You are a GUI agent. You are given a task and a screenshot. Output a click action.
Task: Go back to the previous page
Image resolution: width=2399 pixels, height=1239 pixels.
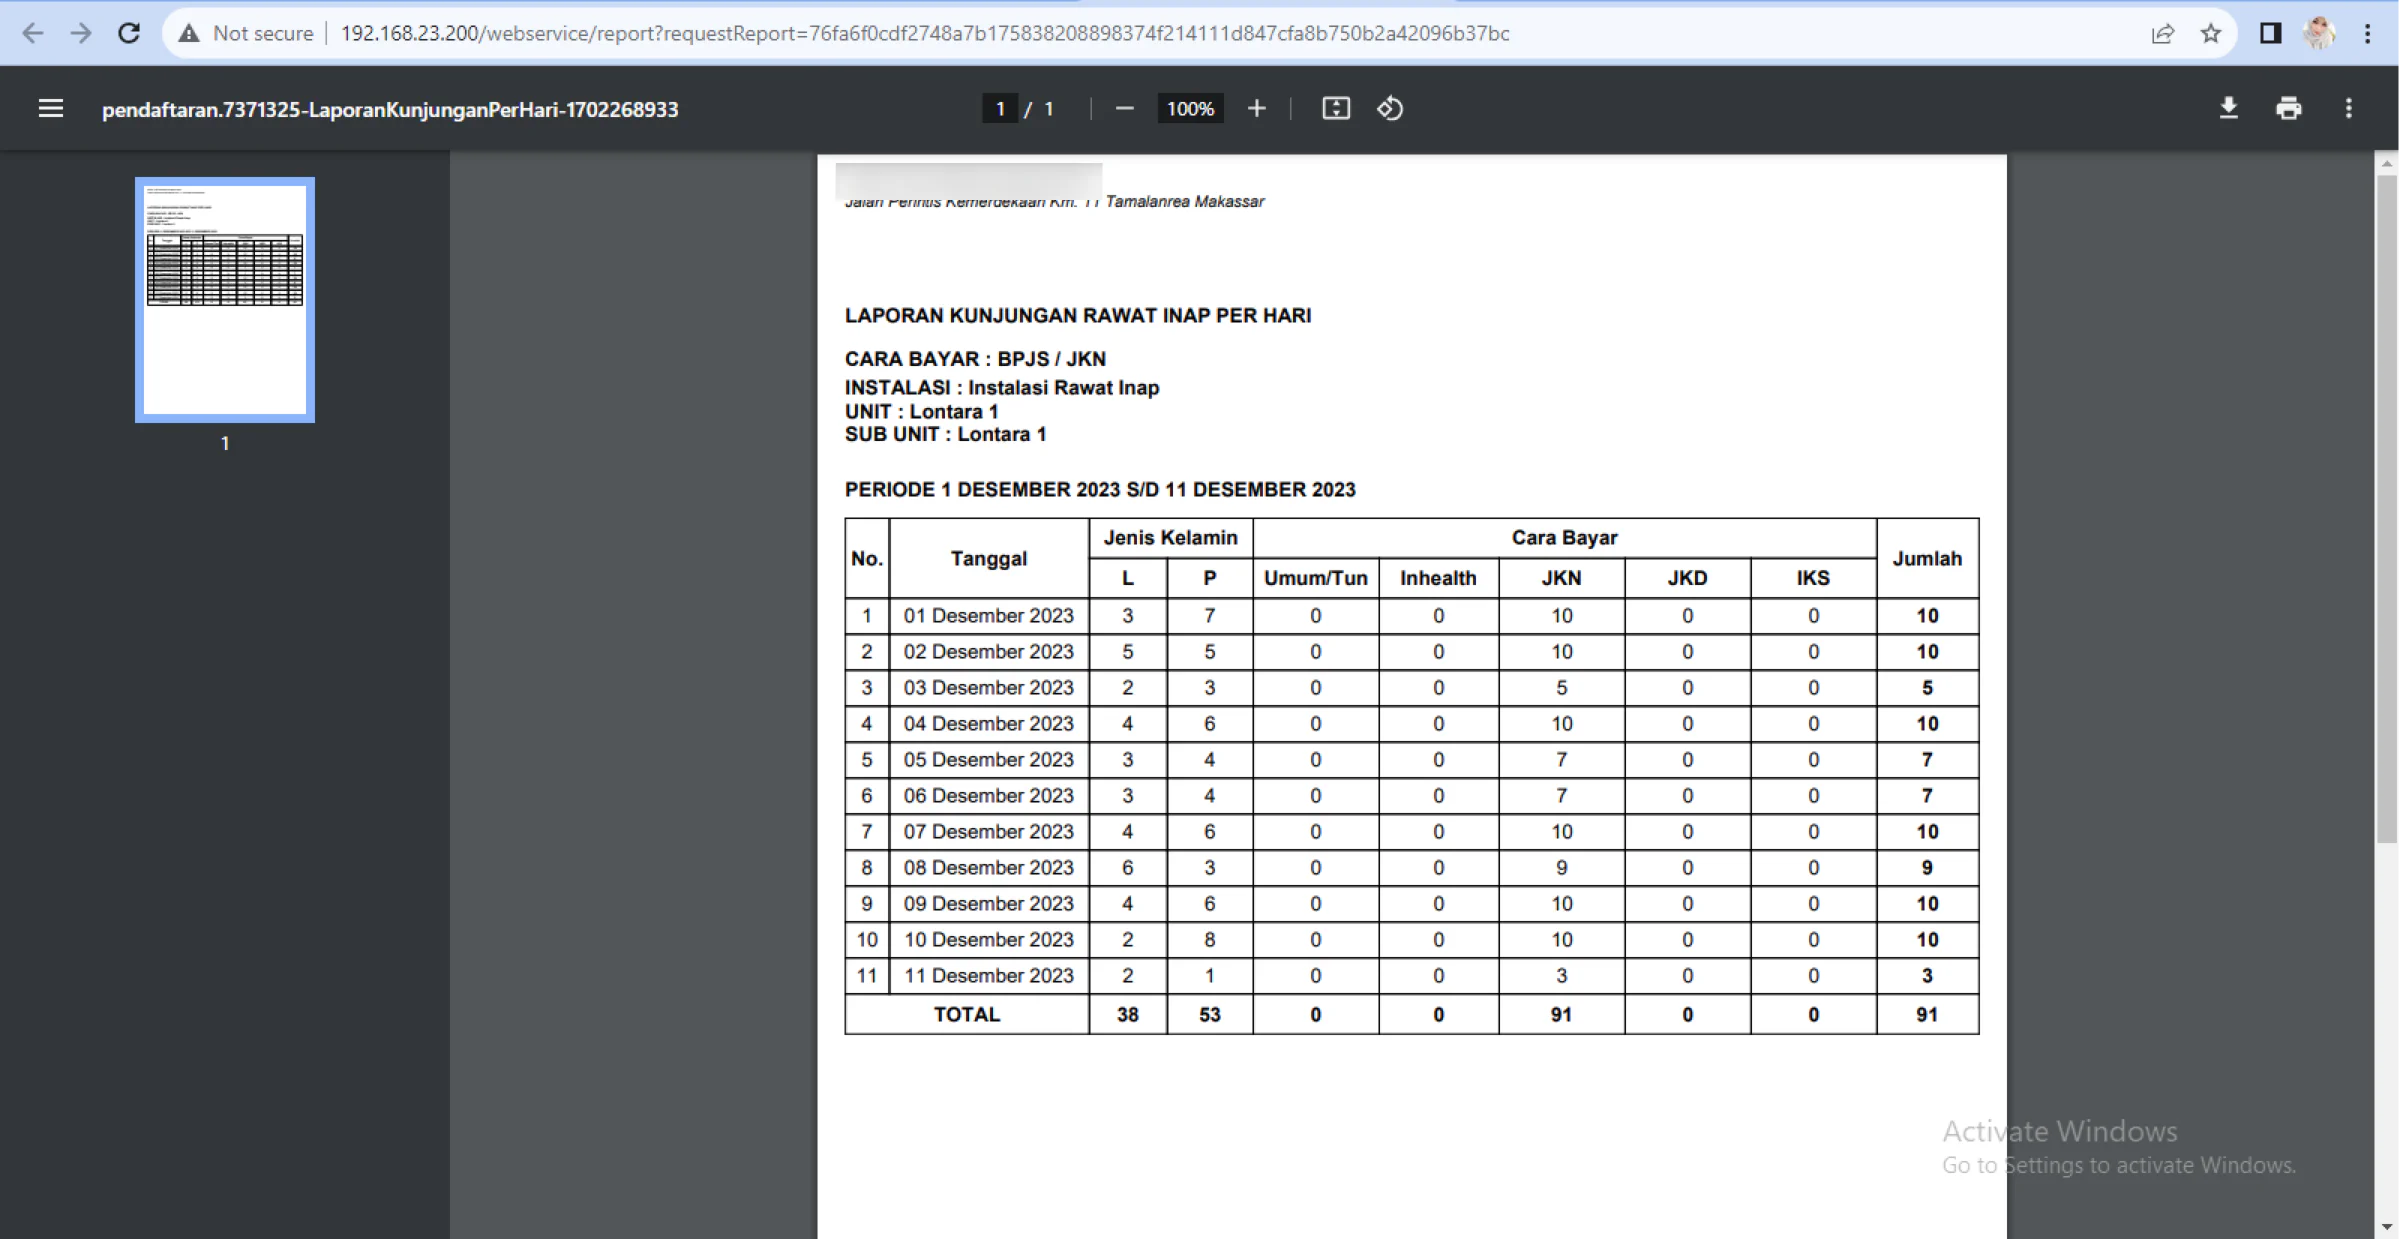[32, 33]
